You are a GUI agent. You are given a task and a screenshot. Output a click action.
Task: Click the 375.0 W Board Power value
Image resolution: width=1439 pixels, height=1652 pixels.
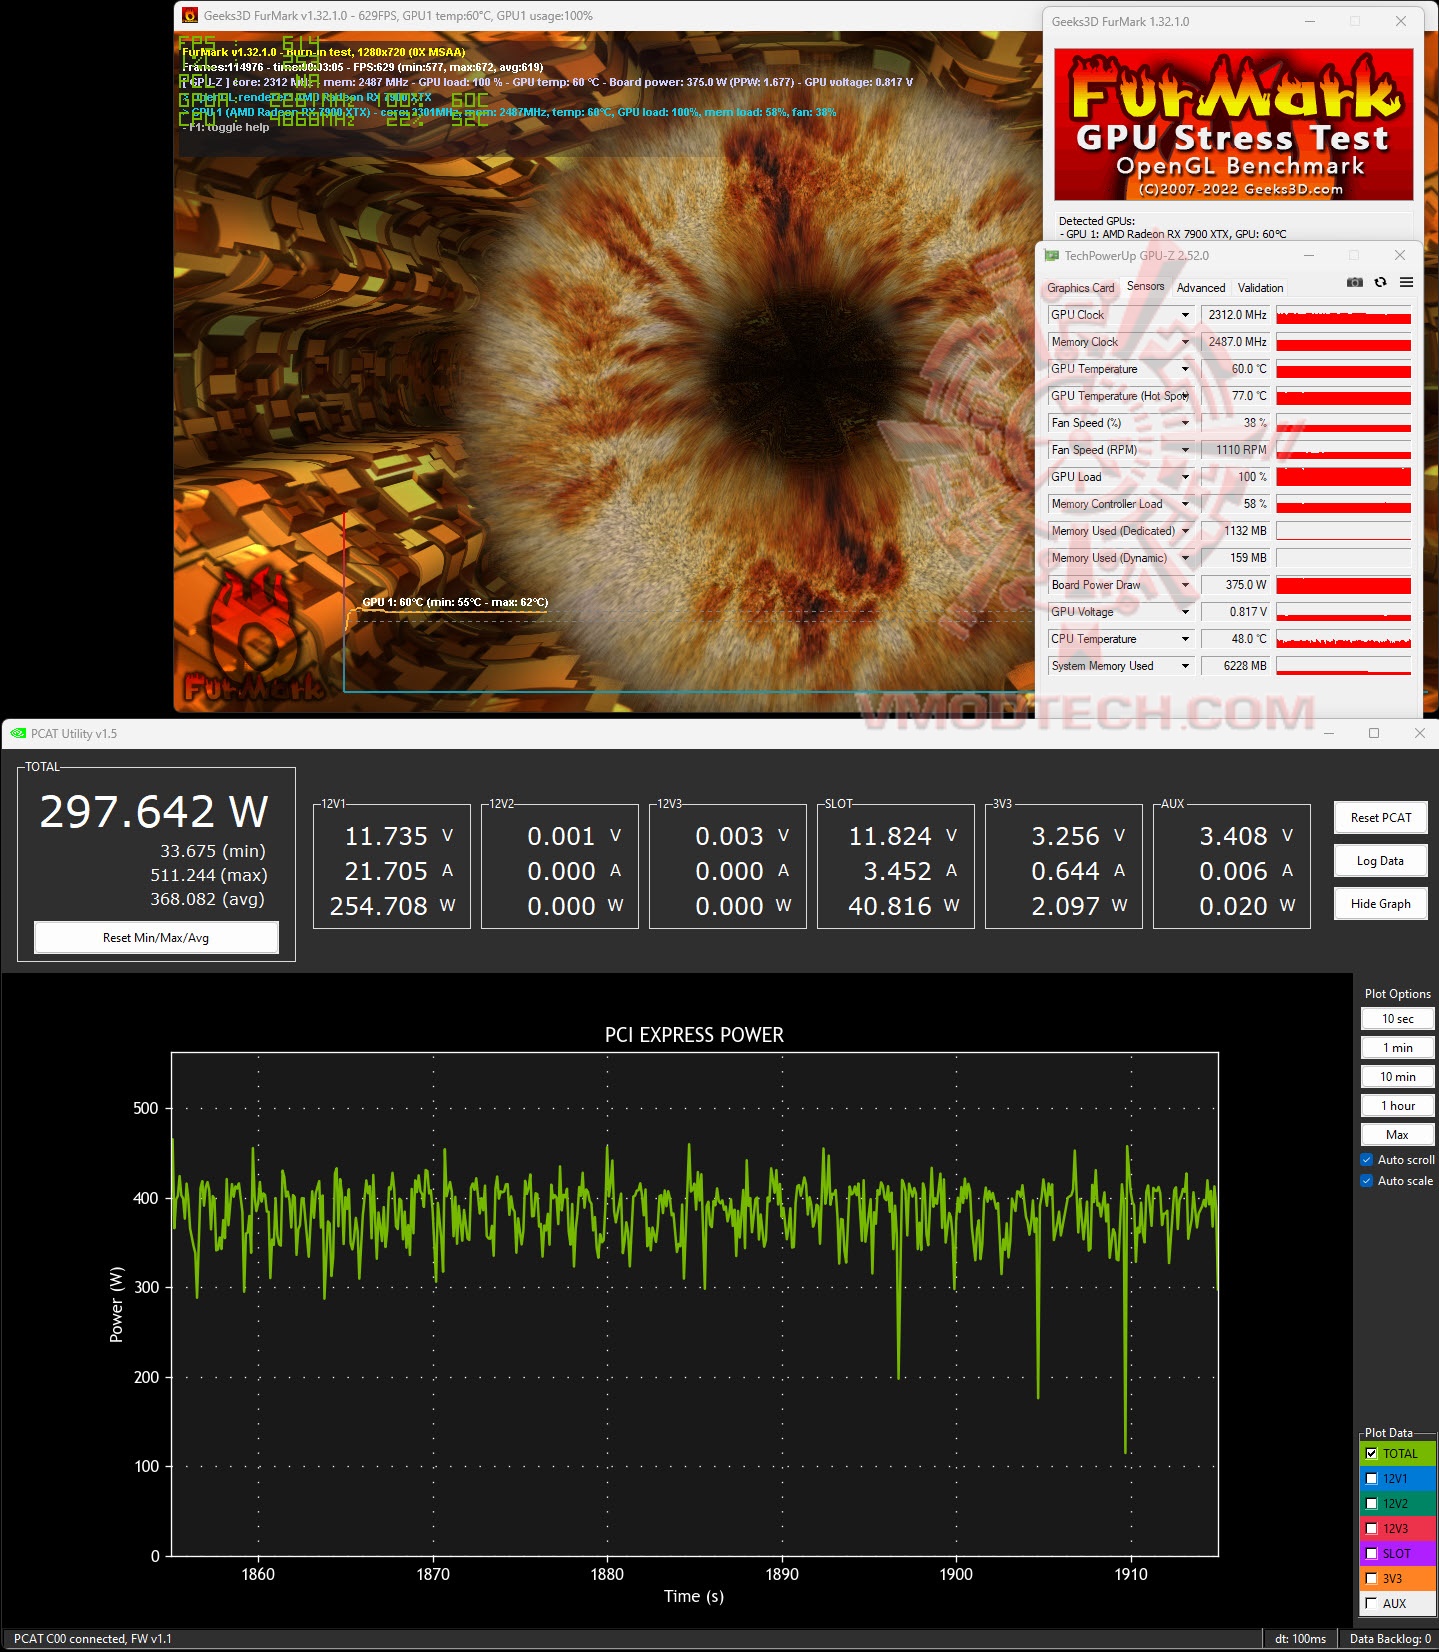click(x=1235, y=585)
